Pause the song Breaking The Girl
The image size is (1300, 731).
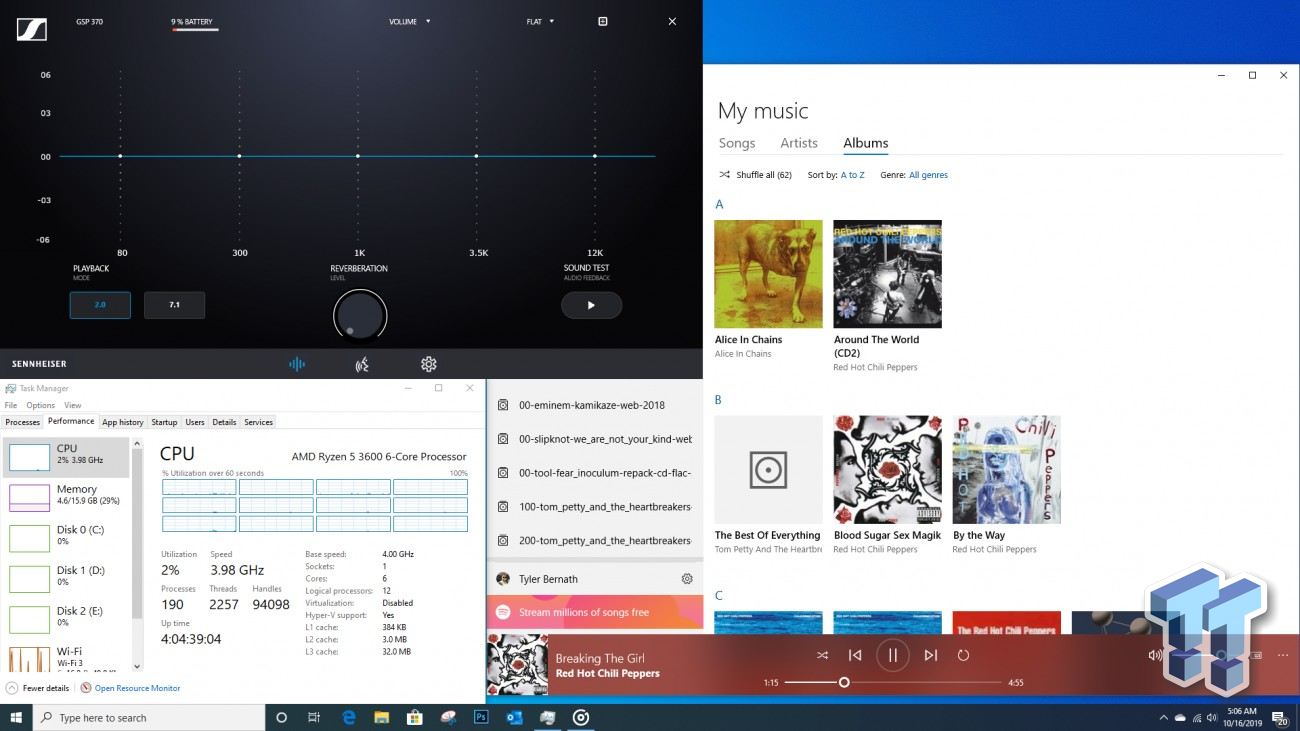(893, 655)
